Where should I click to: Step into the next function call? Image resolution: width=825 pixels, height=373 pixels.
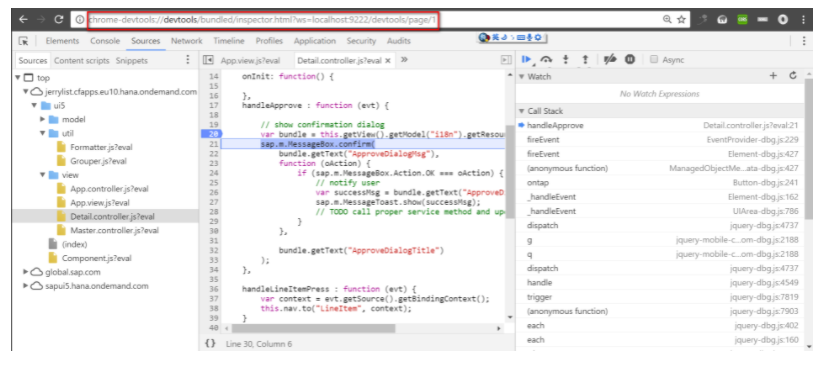[x=566, y=60]
